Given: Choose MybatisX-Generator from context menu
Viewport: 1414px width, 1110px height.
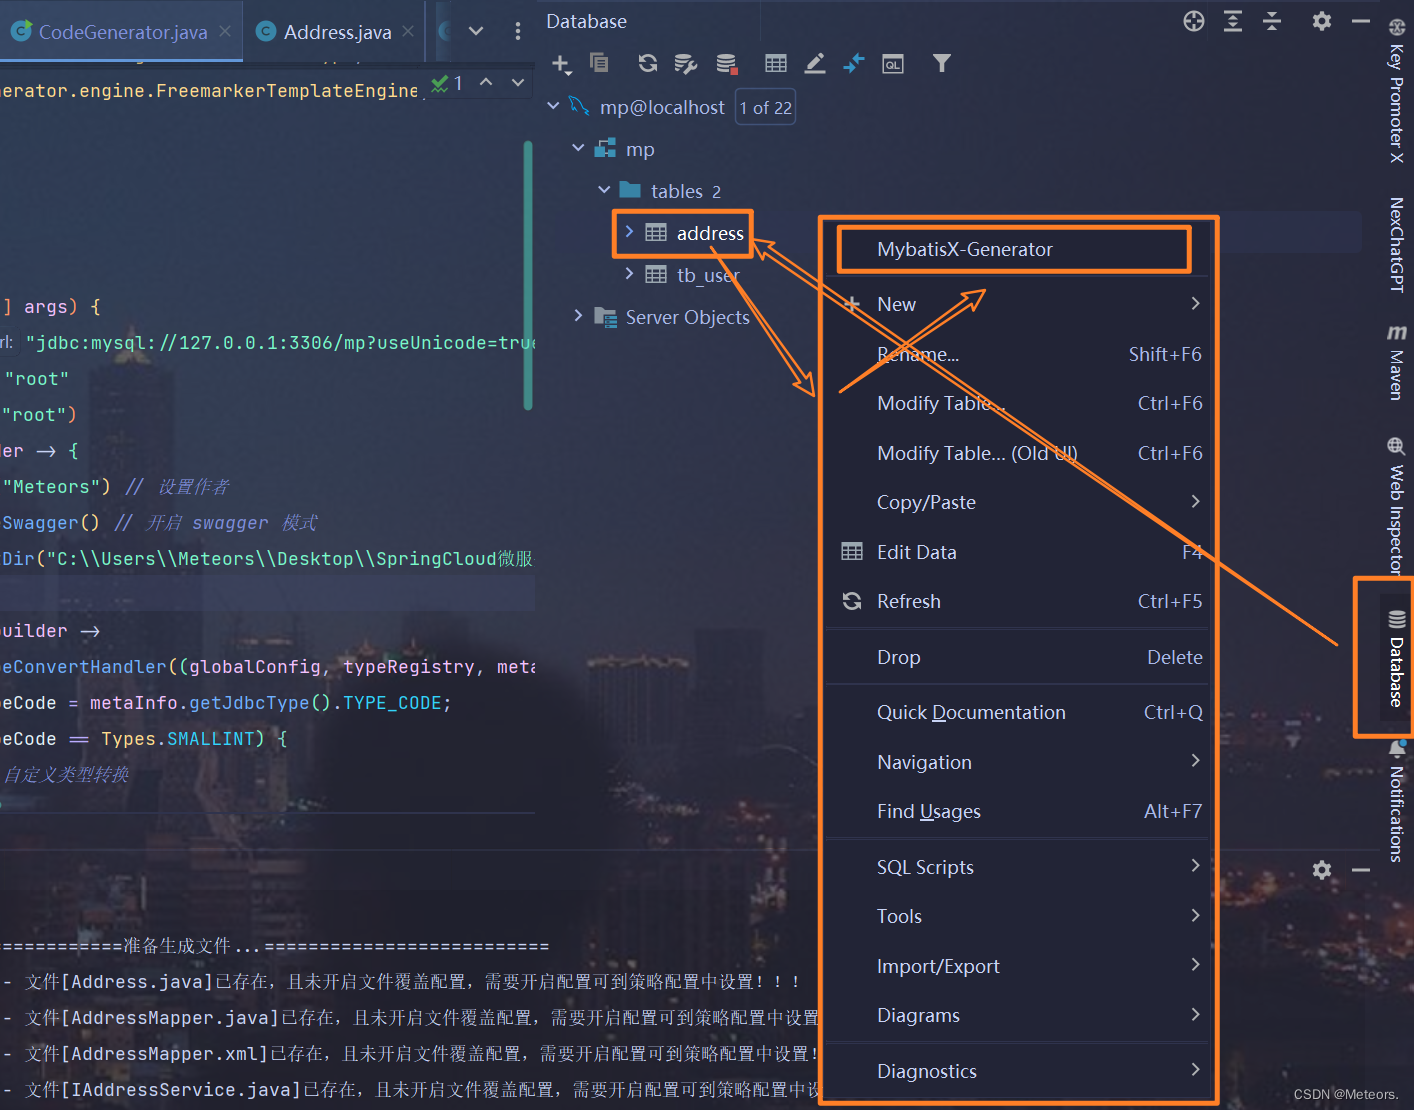Looking at the screenshot, I should (x=1015, y=249).
